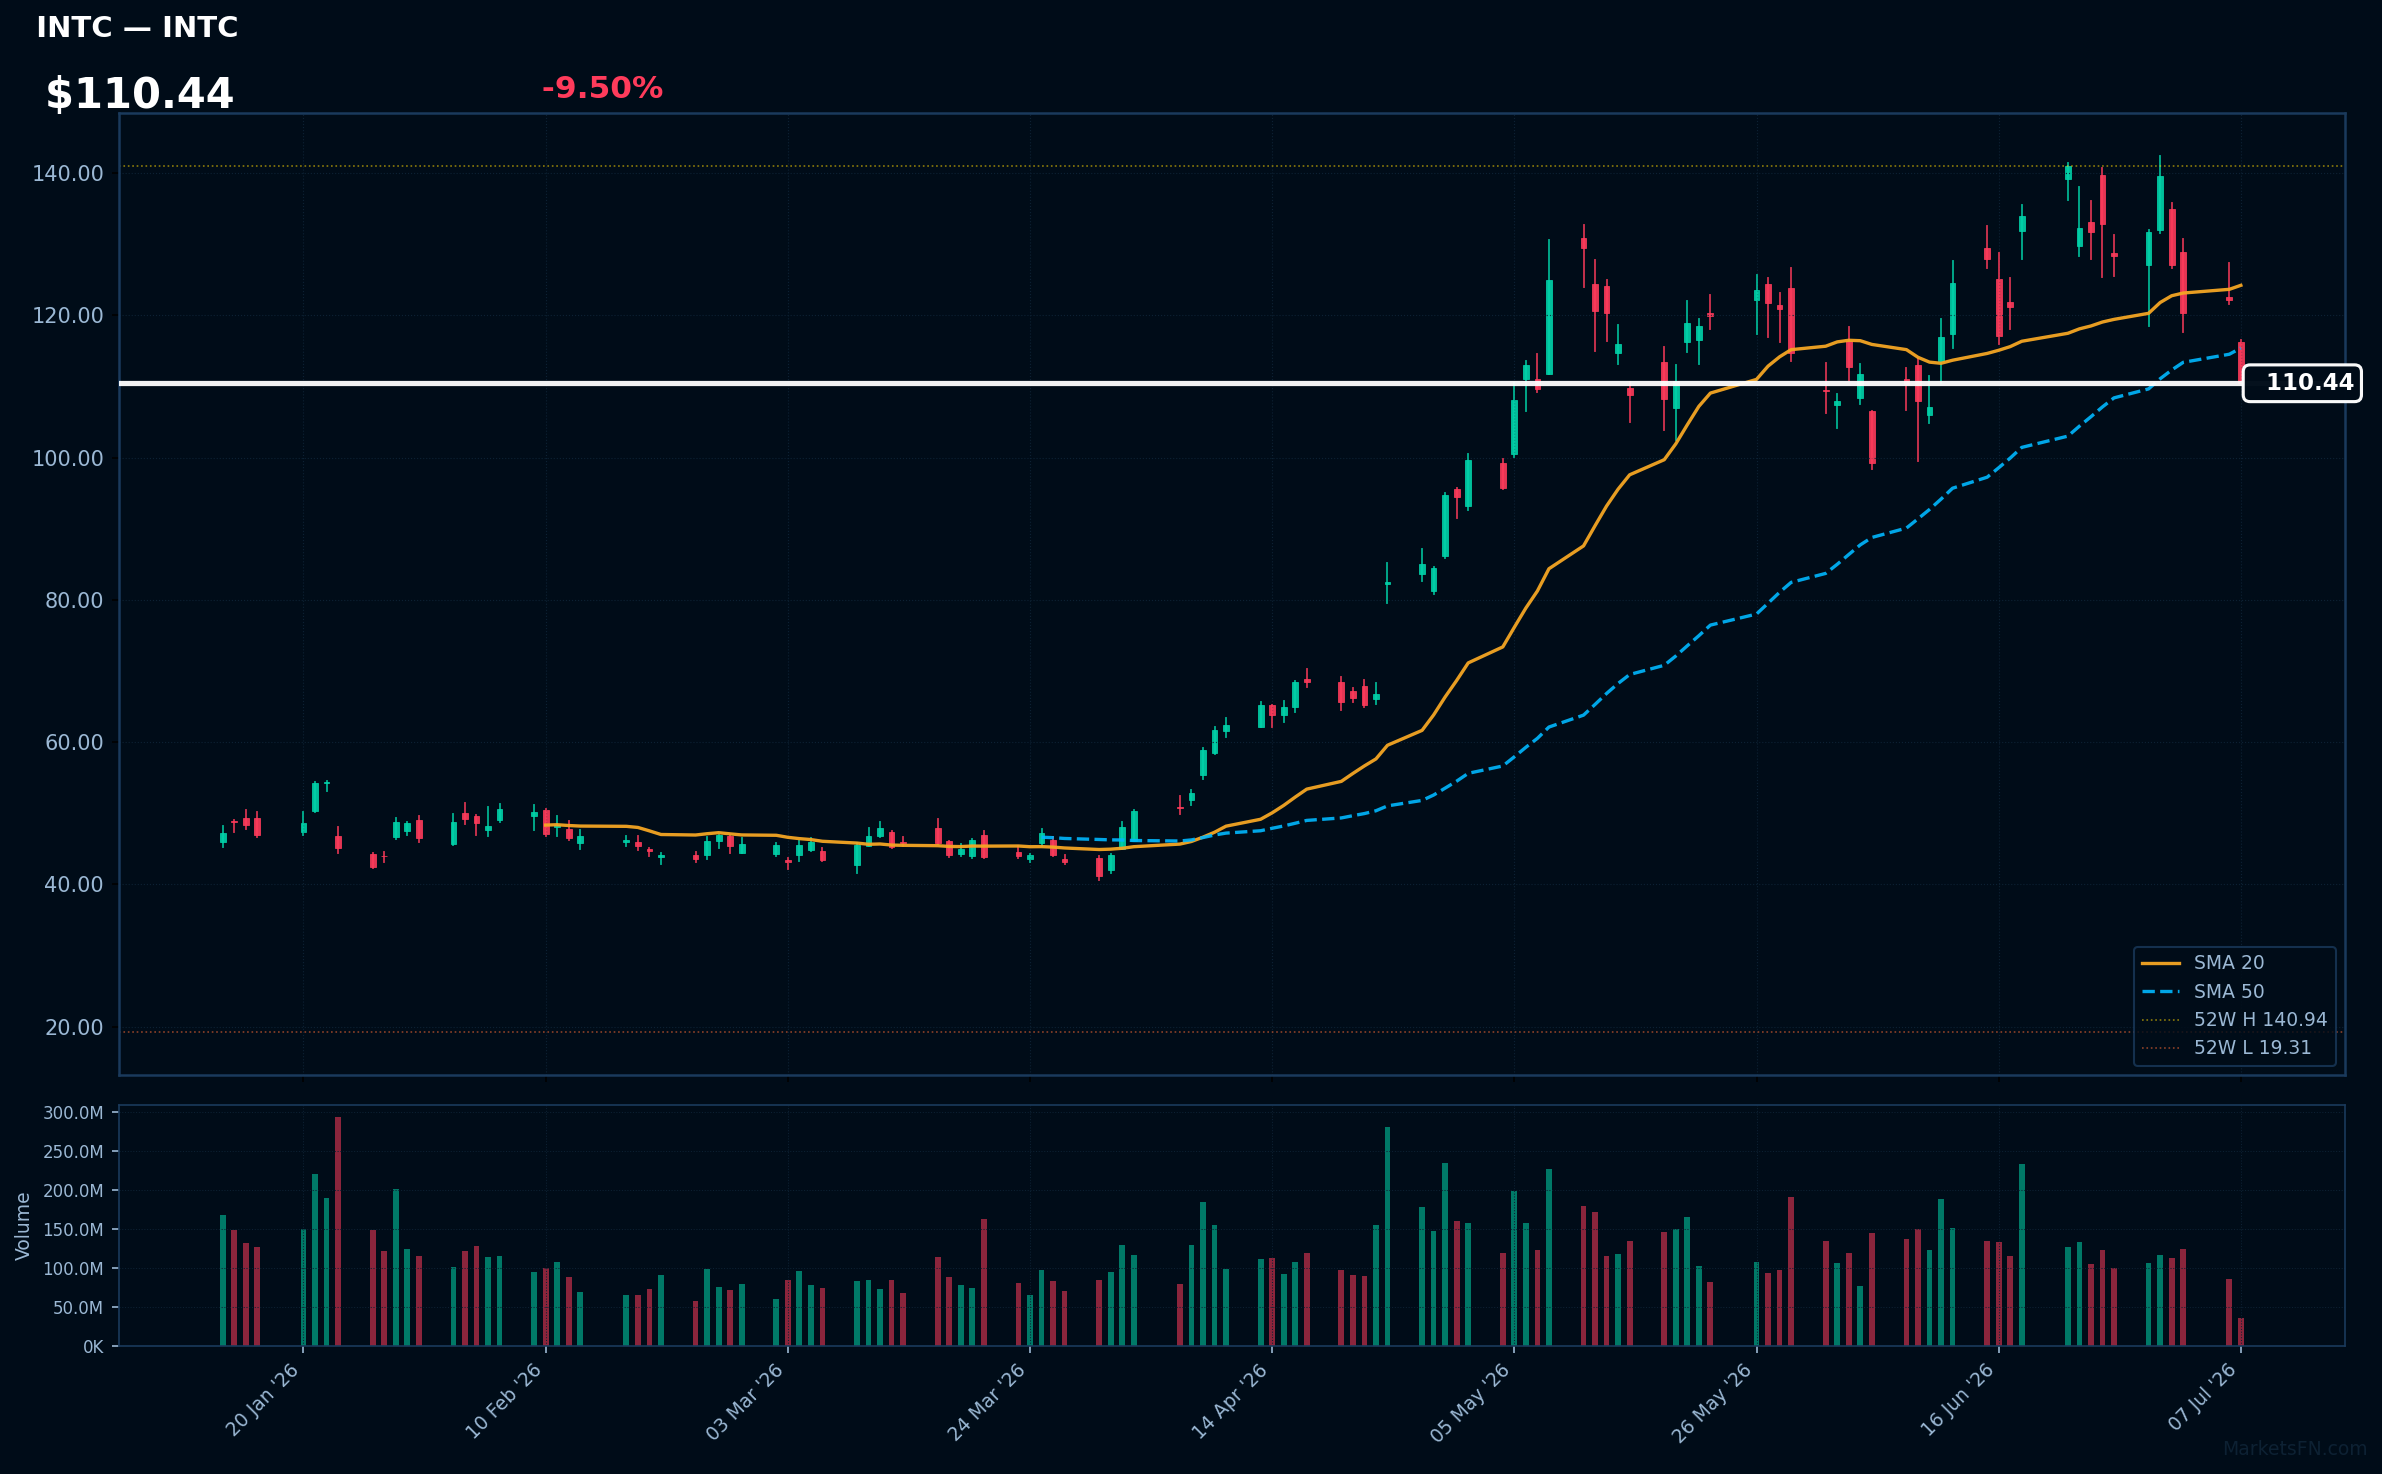Click the $110.44 current price heading
2382x1474 pixels.
pyautogui.click(x=139, y=94)
